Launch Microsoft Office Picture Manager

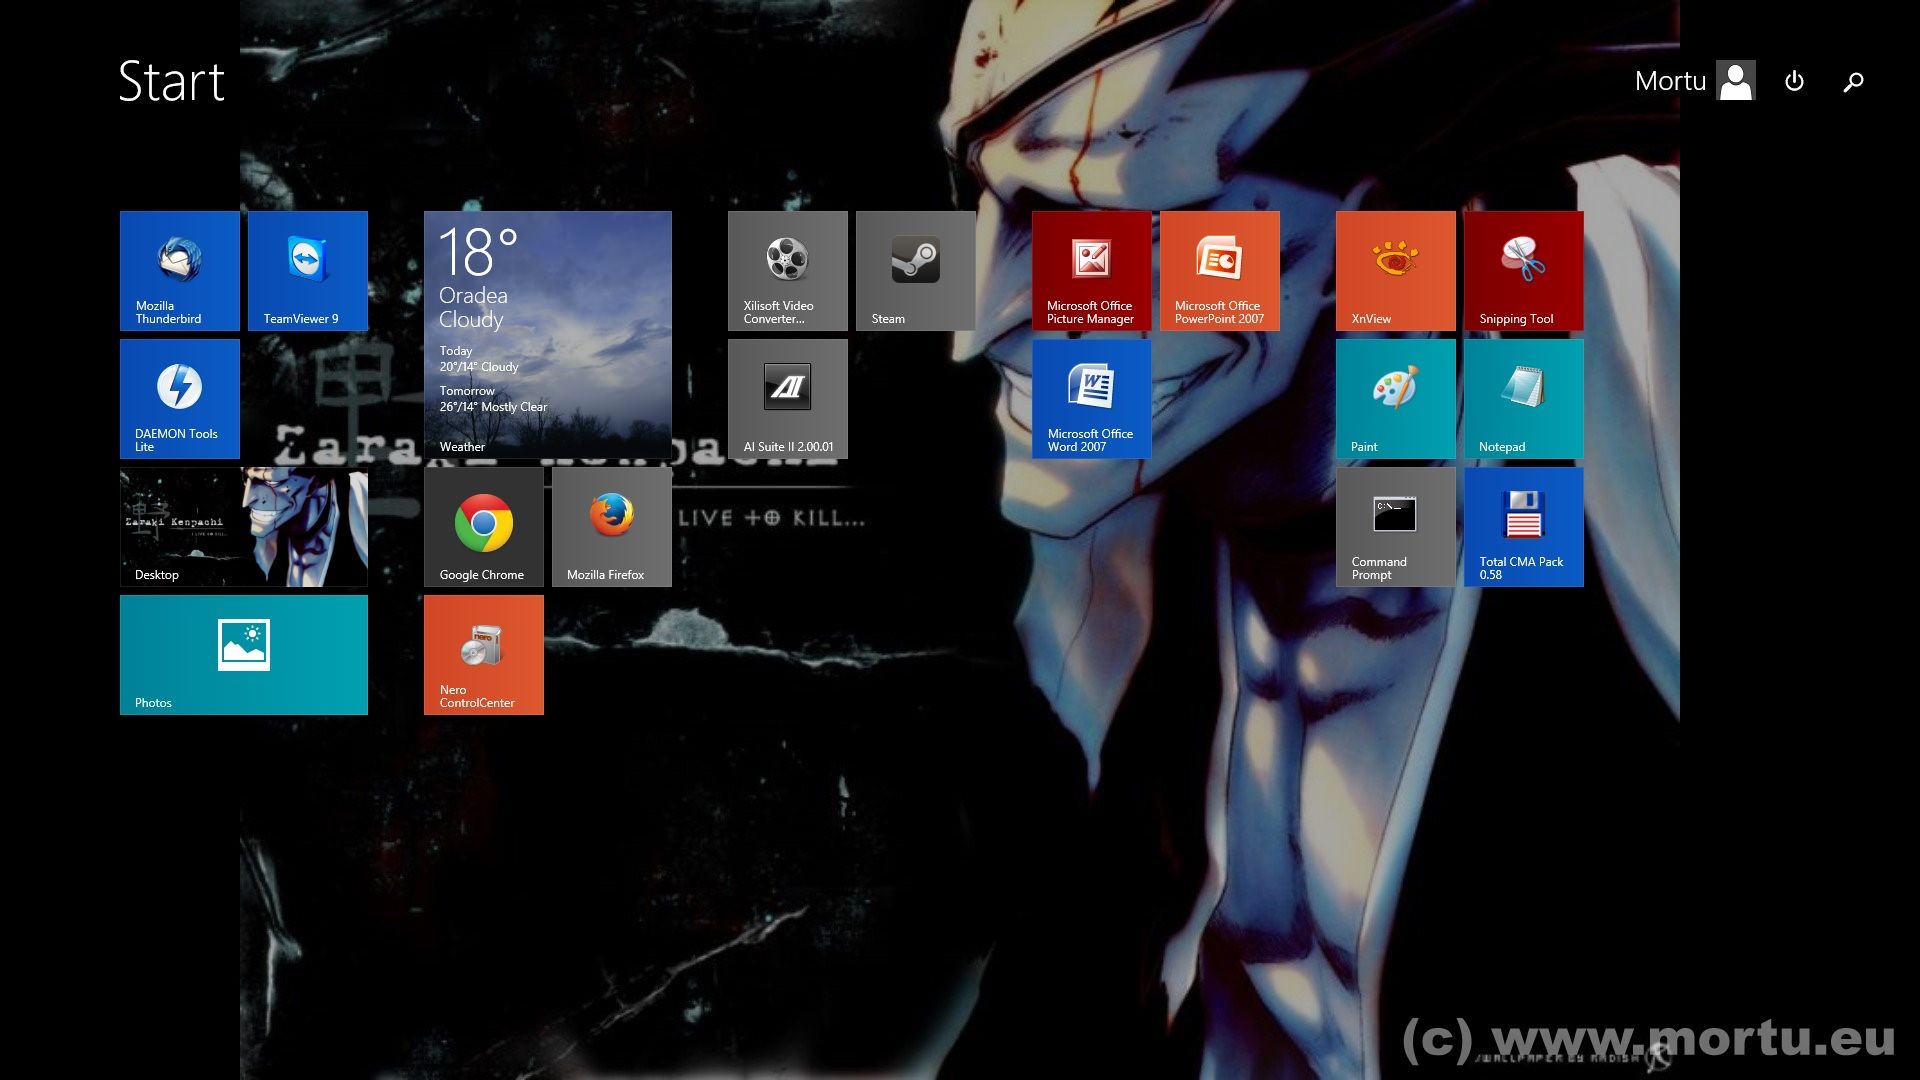[1092, 270]
